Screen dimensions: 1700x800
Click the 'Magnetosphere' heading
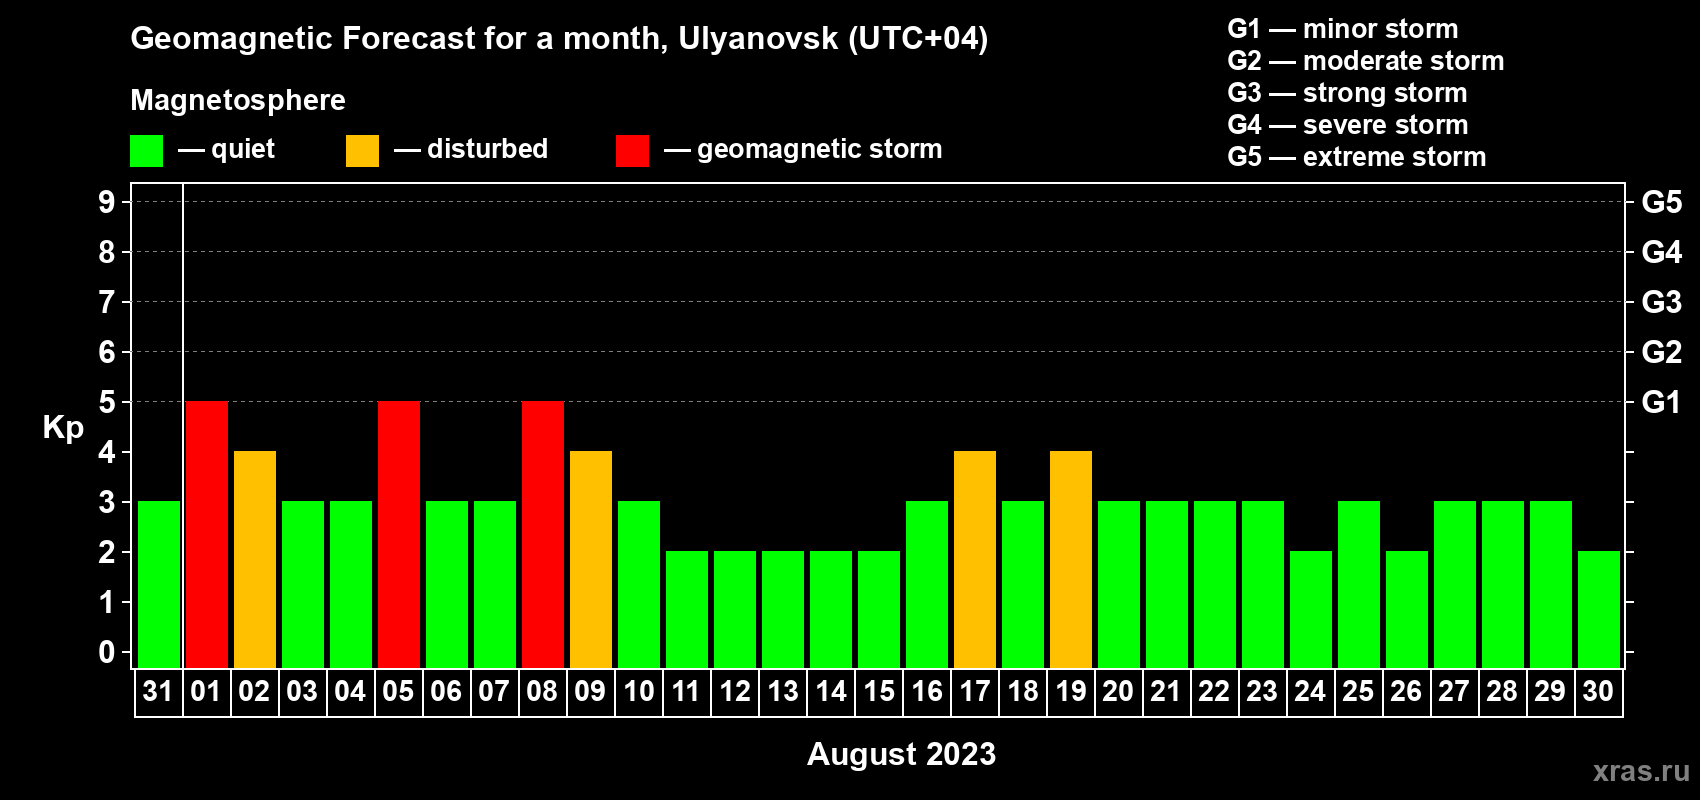(x=238, y=100)
